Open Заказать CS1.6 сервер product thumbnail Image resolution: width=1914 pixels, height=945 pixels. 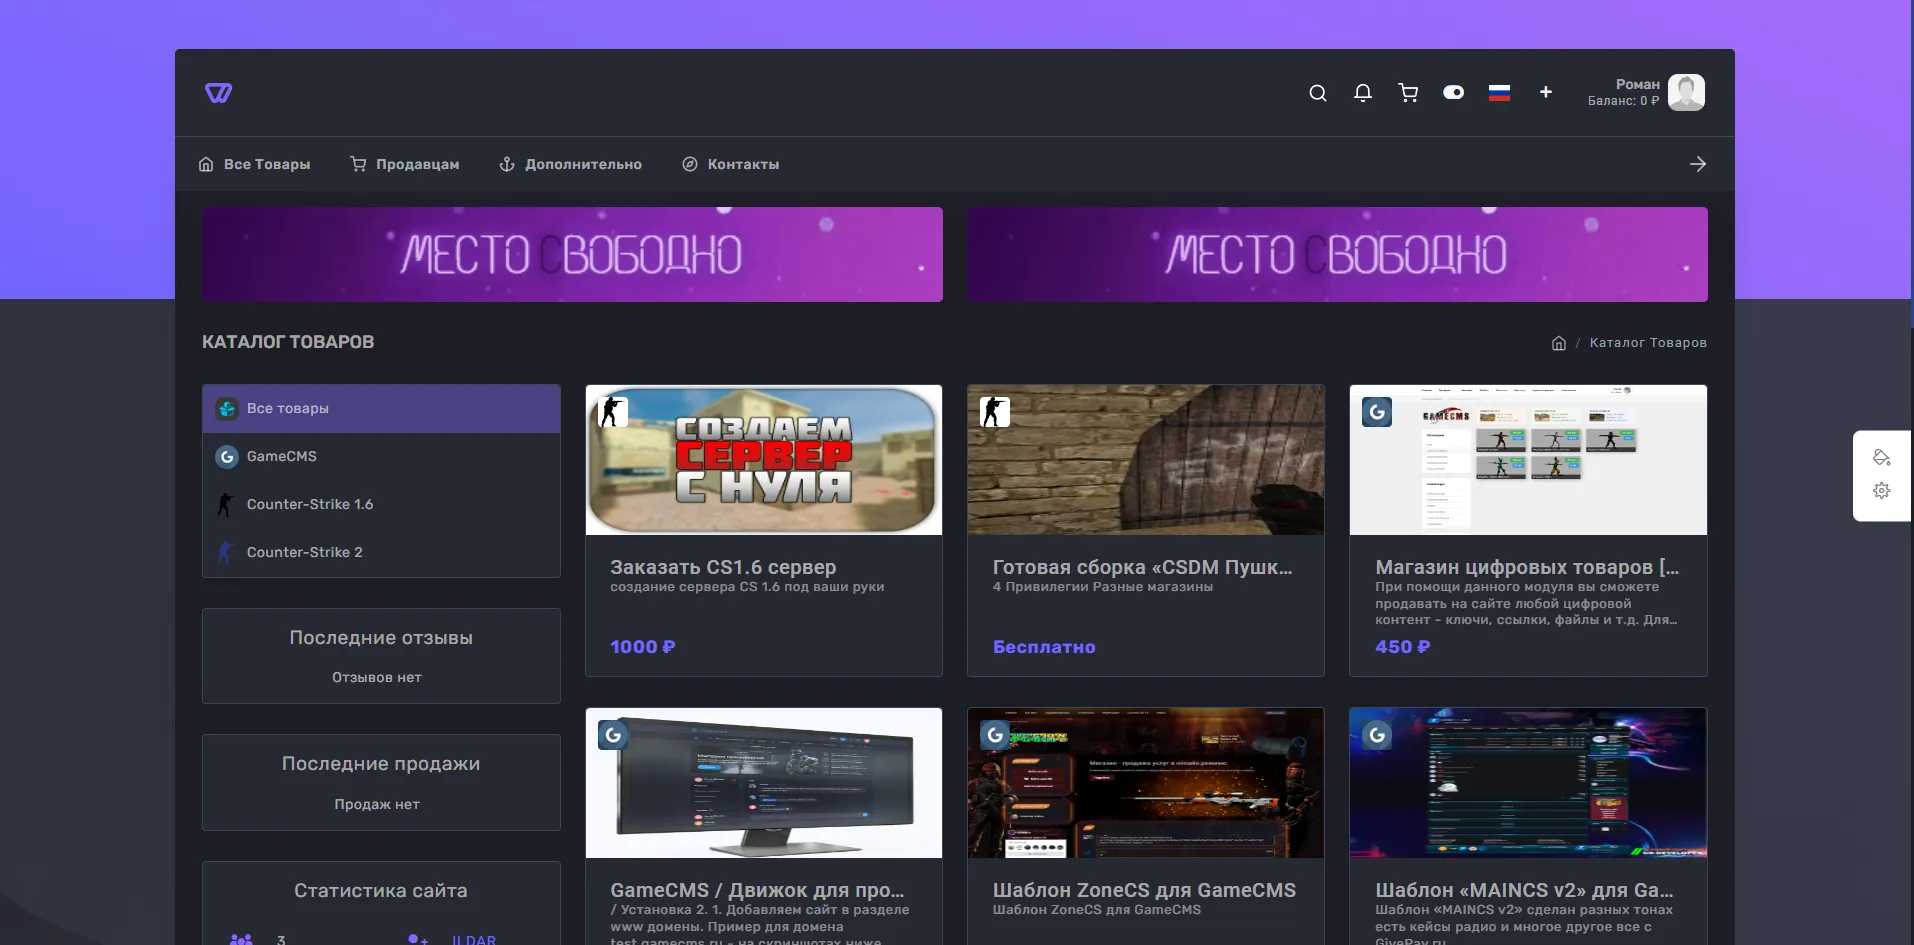pyautogui.click(x=764, y=460)
